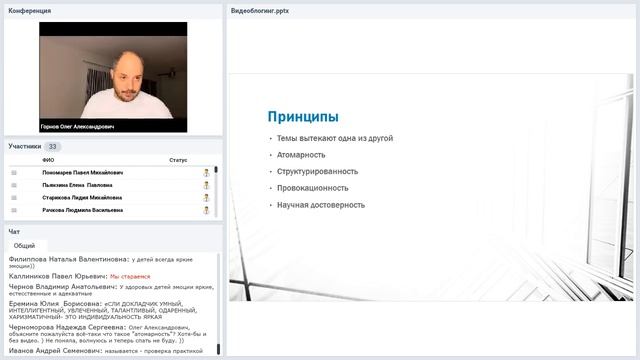Click slide bullet Атомарность
The width and height of the screenshot is (640, 360).
pos(301,155)
